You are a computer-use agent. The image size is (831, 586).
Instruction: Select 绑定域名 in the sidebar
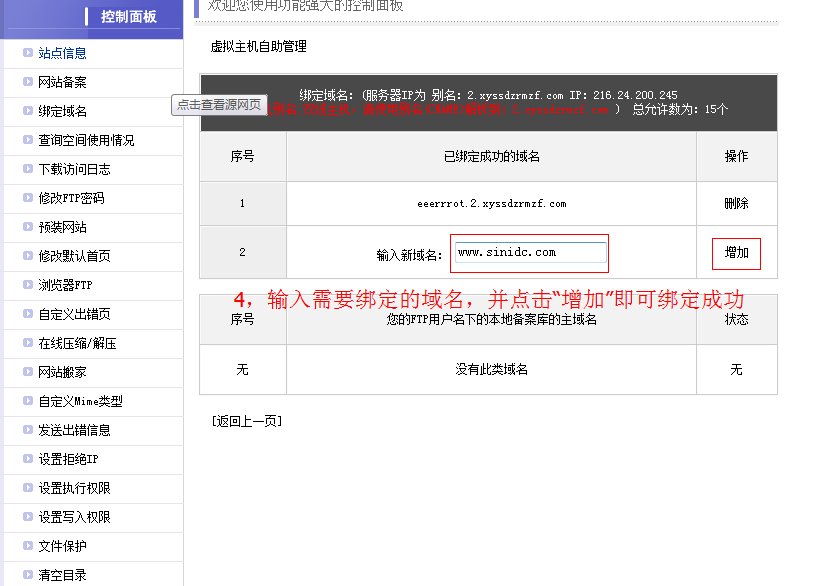(x=62, y=111)
